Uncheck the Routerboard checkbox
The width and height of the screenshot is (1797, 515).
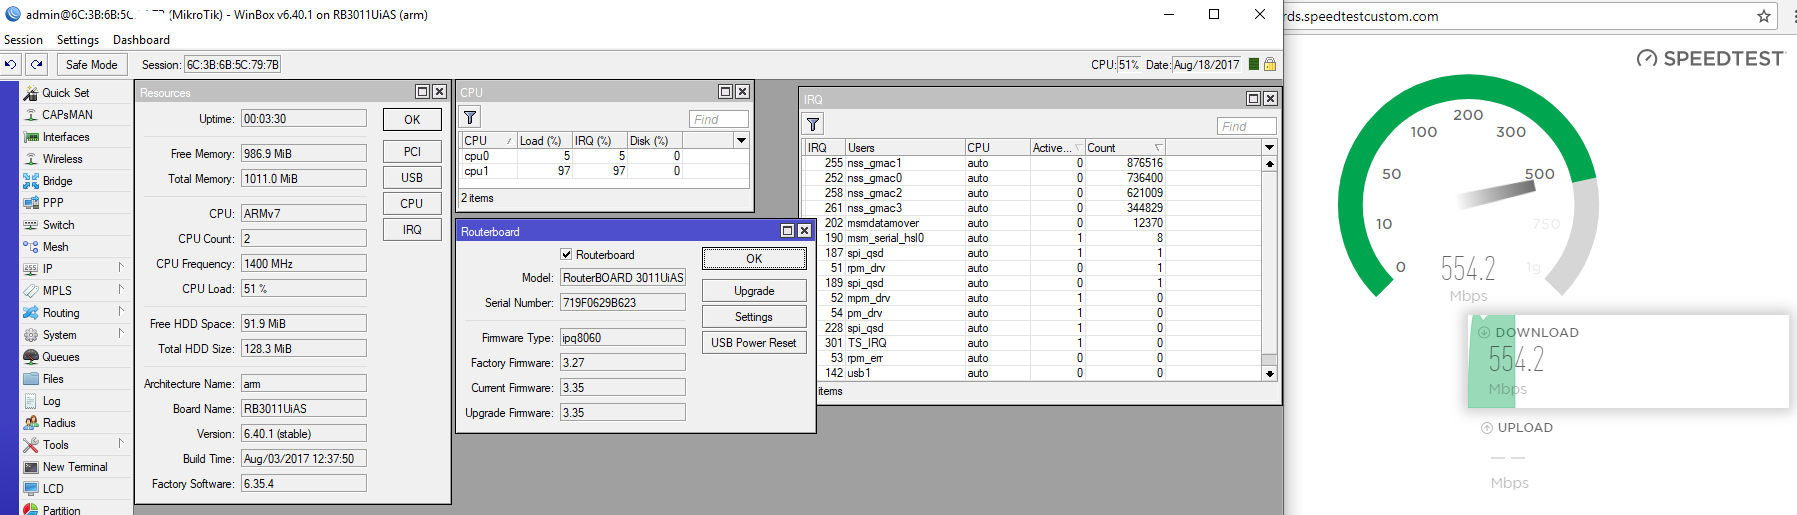(567, 254)
